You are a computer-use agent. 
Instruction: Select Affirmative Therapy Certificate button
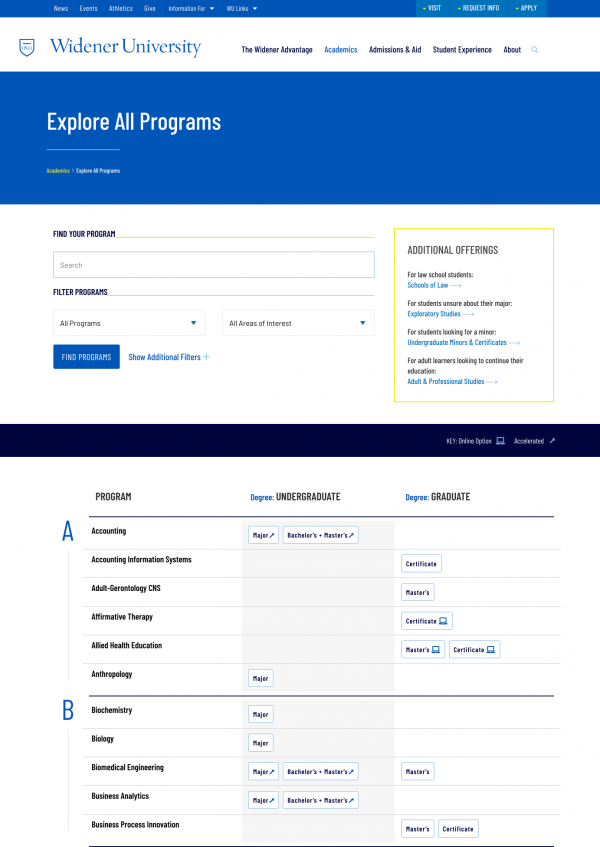[427, 621]
